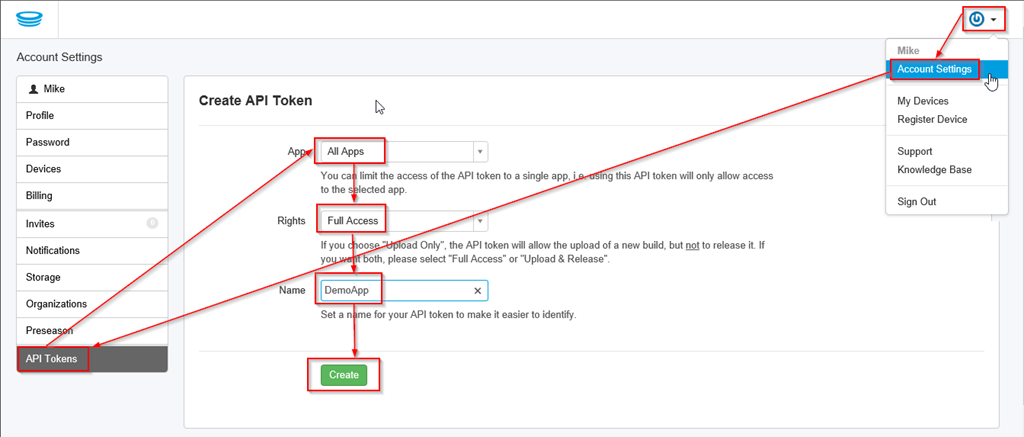Open the API Tokens sidebar tab
The height and width of the screenshot is (437, 1024).
click(x=54, y=358)
